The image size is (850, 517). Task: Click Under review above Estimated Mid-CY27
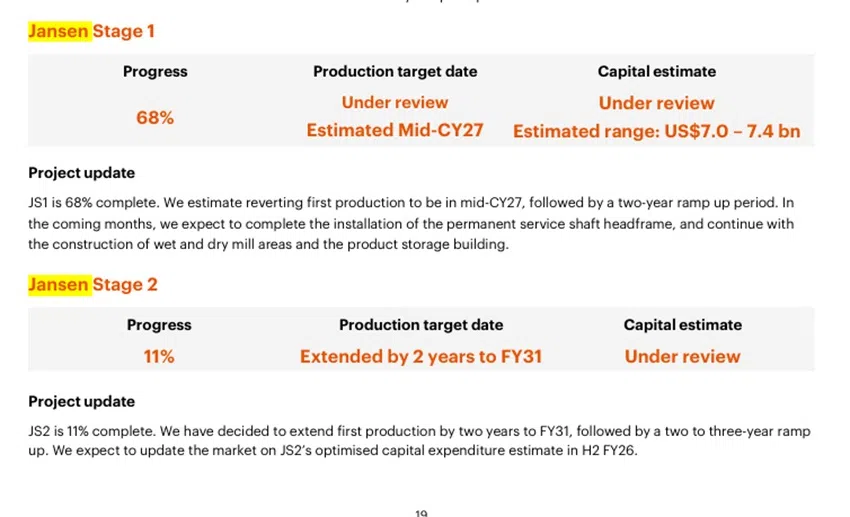pyautogui.click(x=395, y=102)
